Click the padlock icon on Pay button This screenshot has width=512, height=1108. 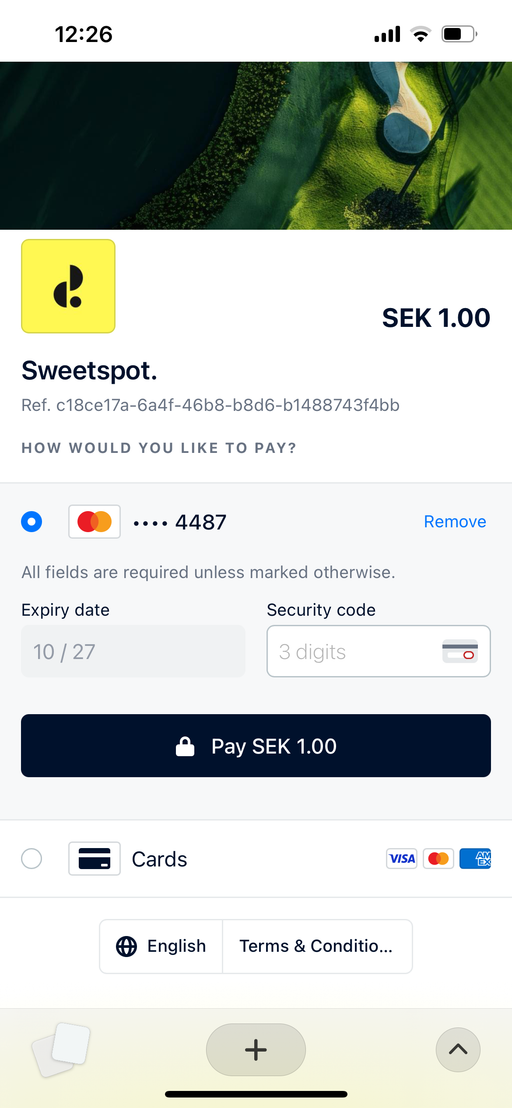point(185,746)
